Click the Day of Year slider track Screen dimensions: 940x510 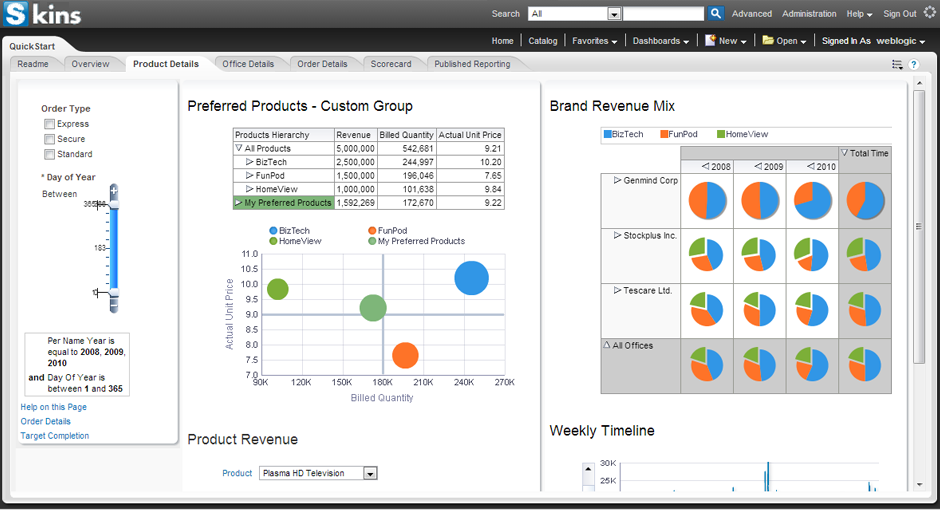click(x=114, y=248)
